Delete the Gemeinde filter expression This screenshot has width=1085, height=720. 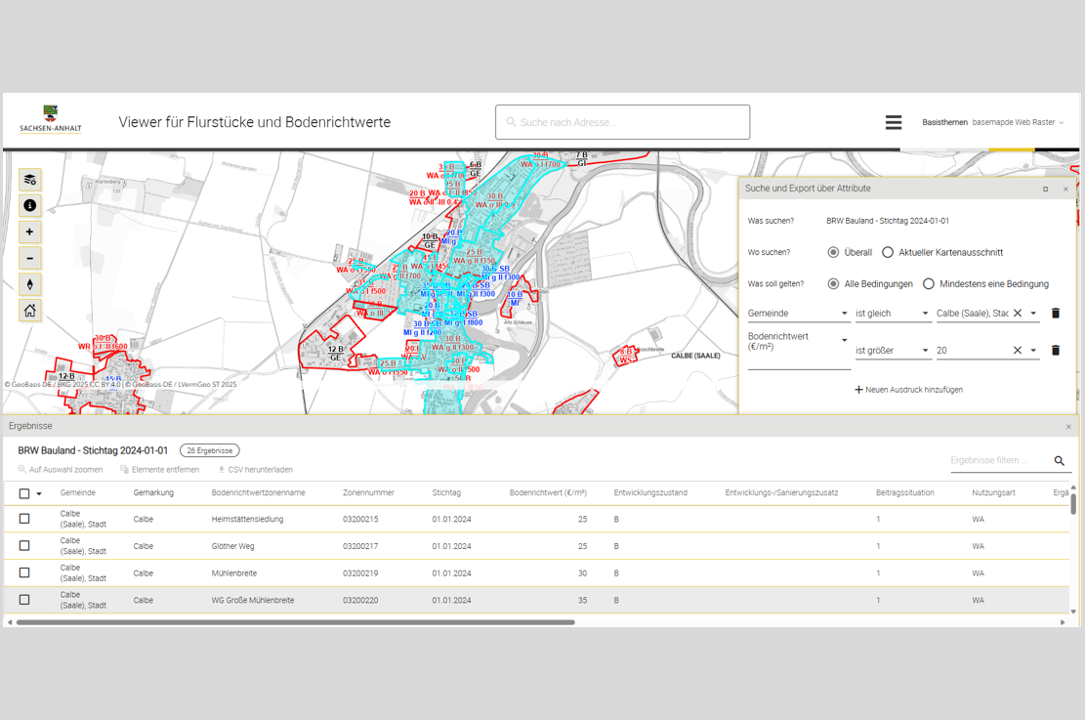pyautogui.click(x=1055, y=313)
